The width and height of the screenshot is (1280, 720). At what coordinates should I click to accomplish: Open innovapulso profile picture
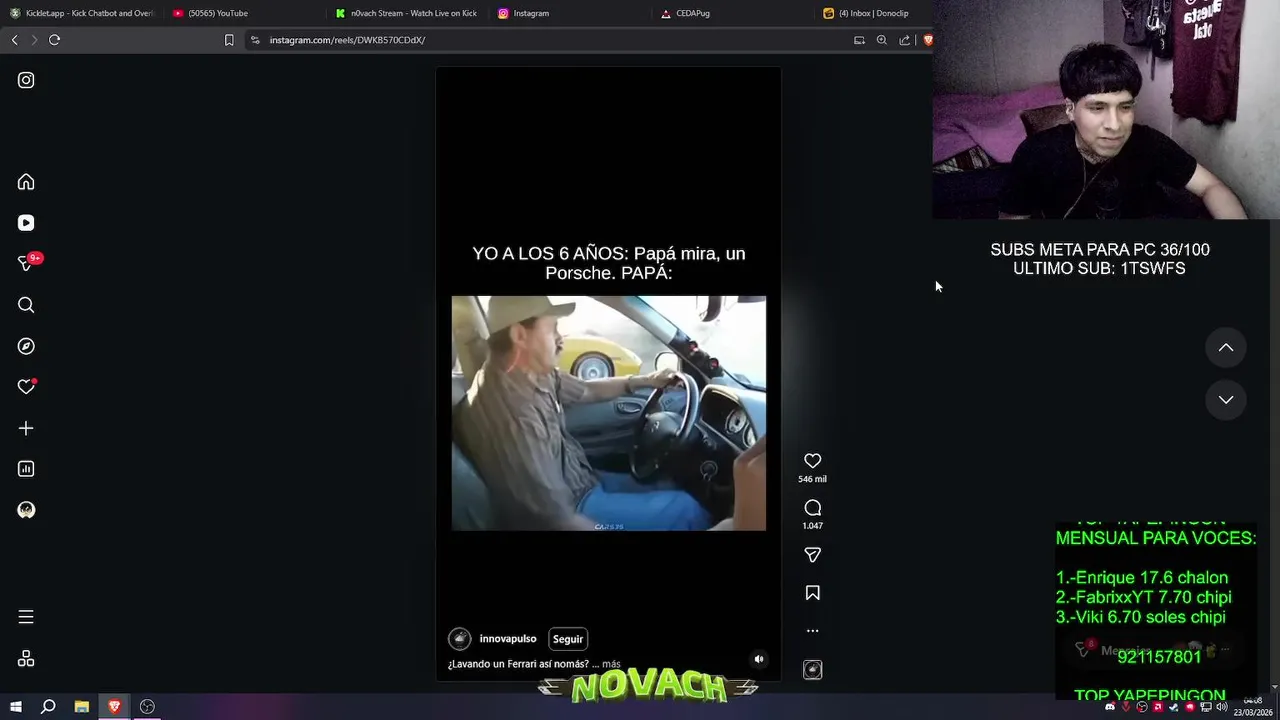coord(460,639)
